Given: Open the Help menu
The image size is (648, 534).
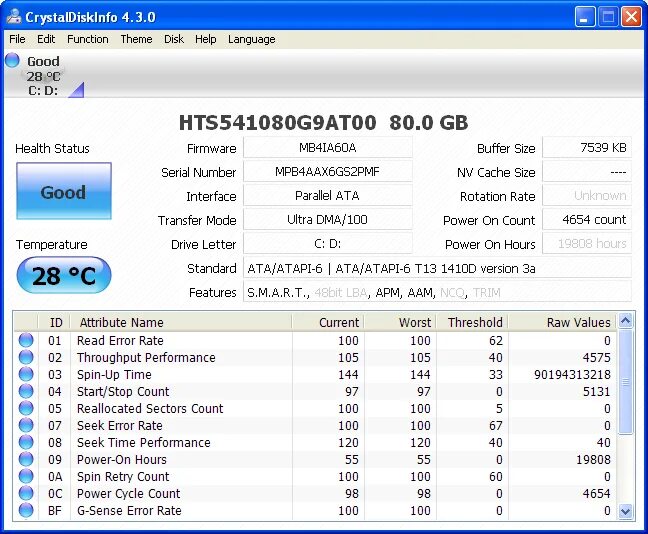Looking at the screenshot, I should click(x=205, y=39).
